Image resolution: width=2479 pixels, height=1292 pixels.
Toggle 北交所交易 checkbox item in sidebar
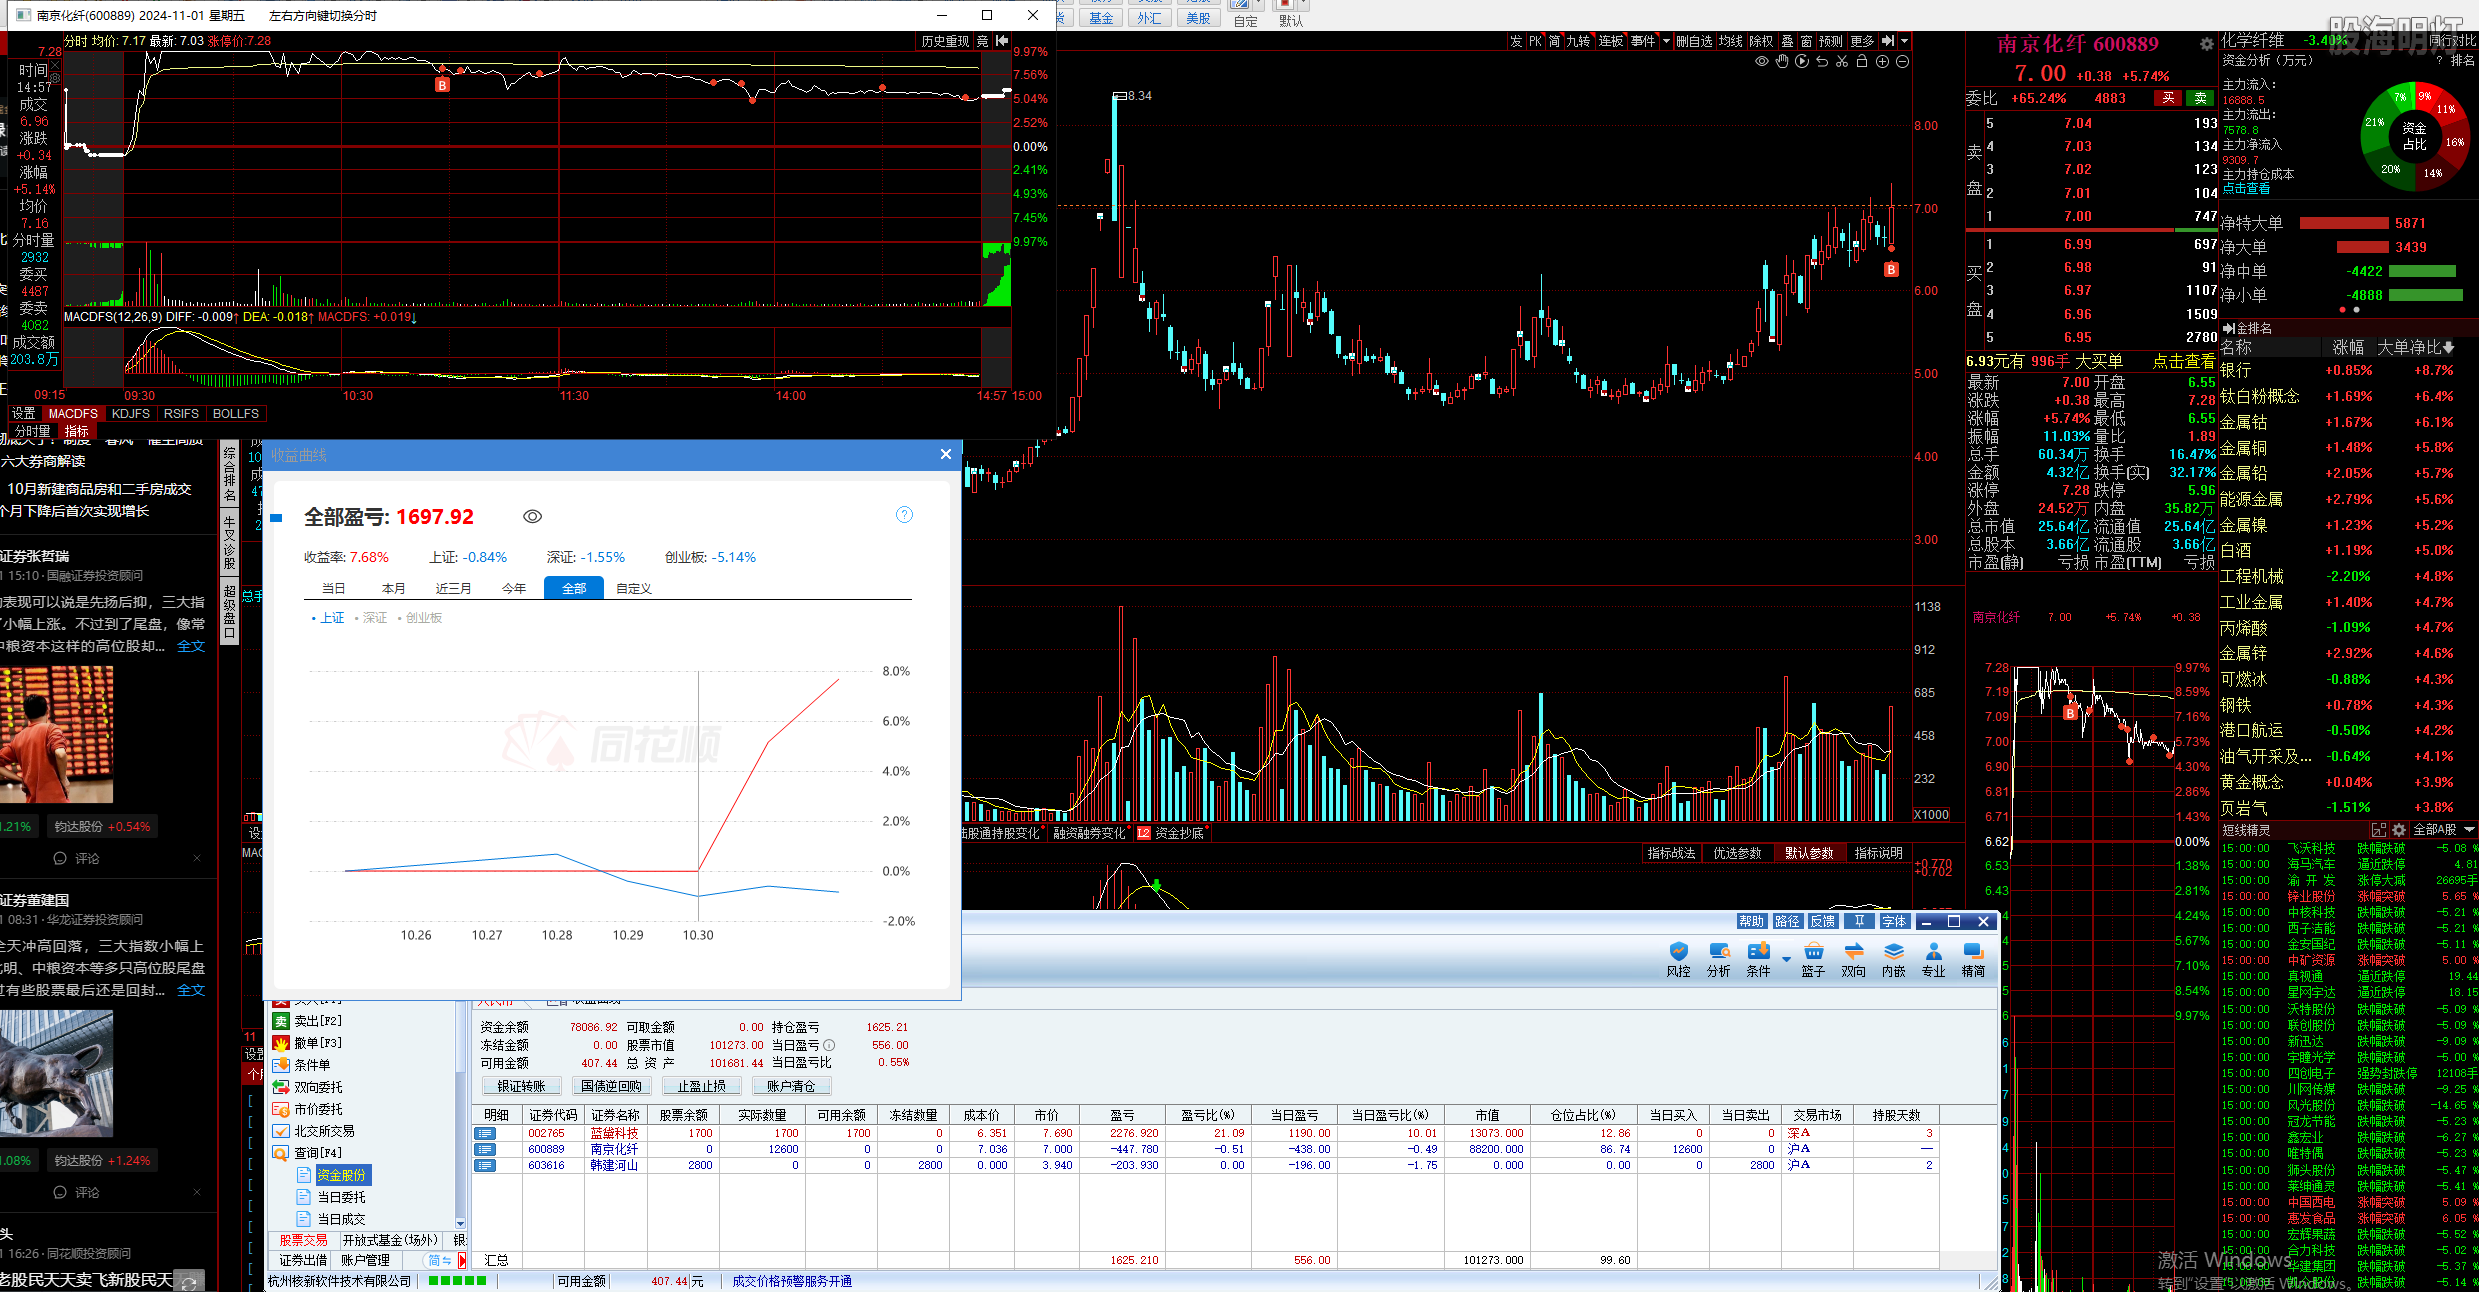[314, 1131]
